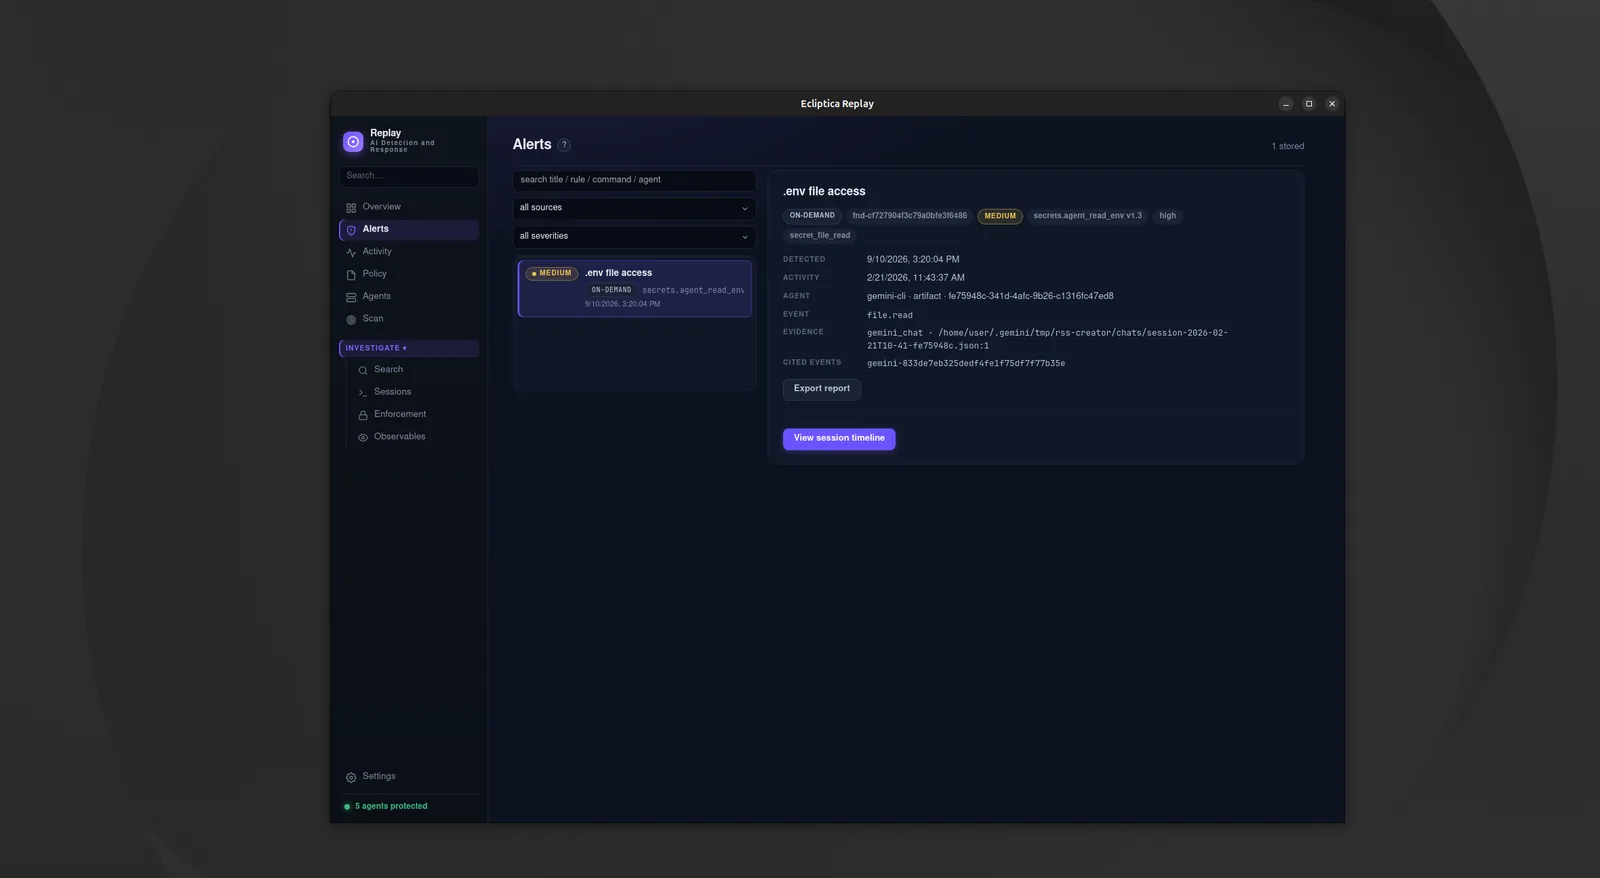Viewport: 1600px width, 878px height.
Task: Click View session timeline button
Action: (839, 438)
